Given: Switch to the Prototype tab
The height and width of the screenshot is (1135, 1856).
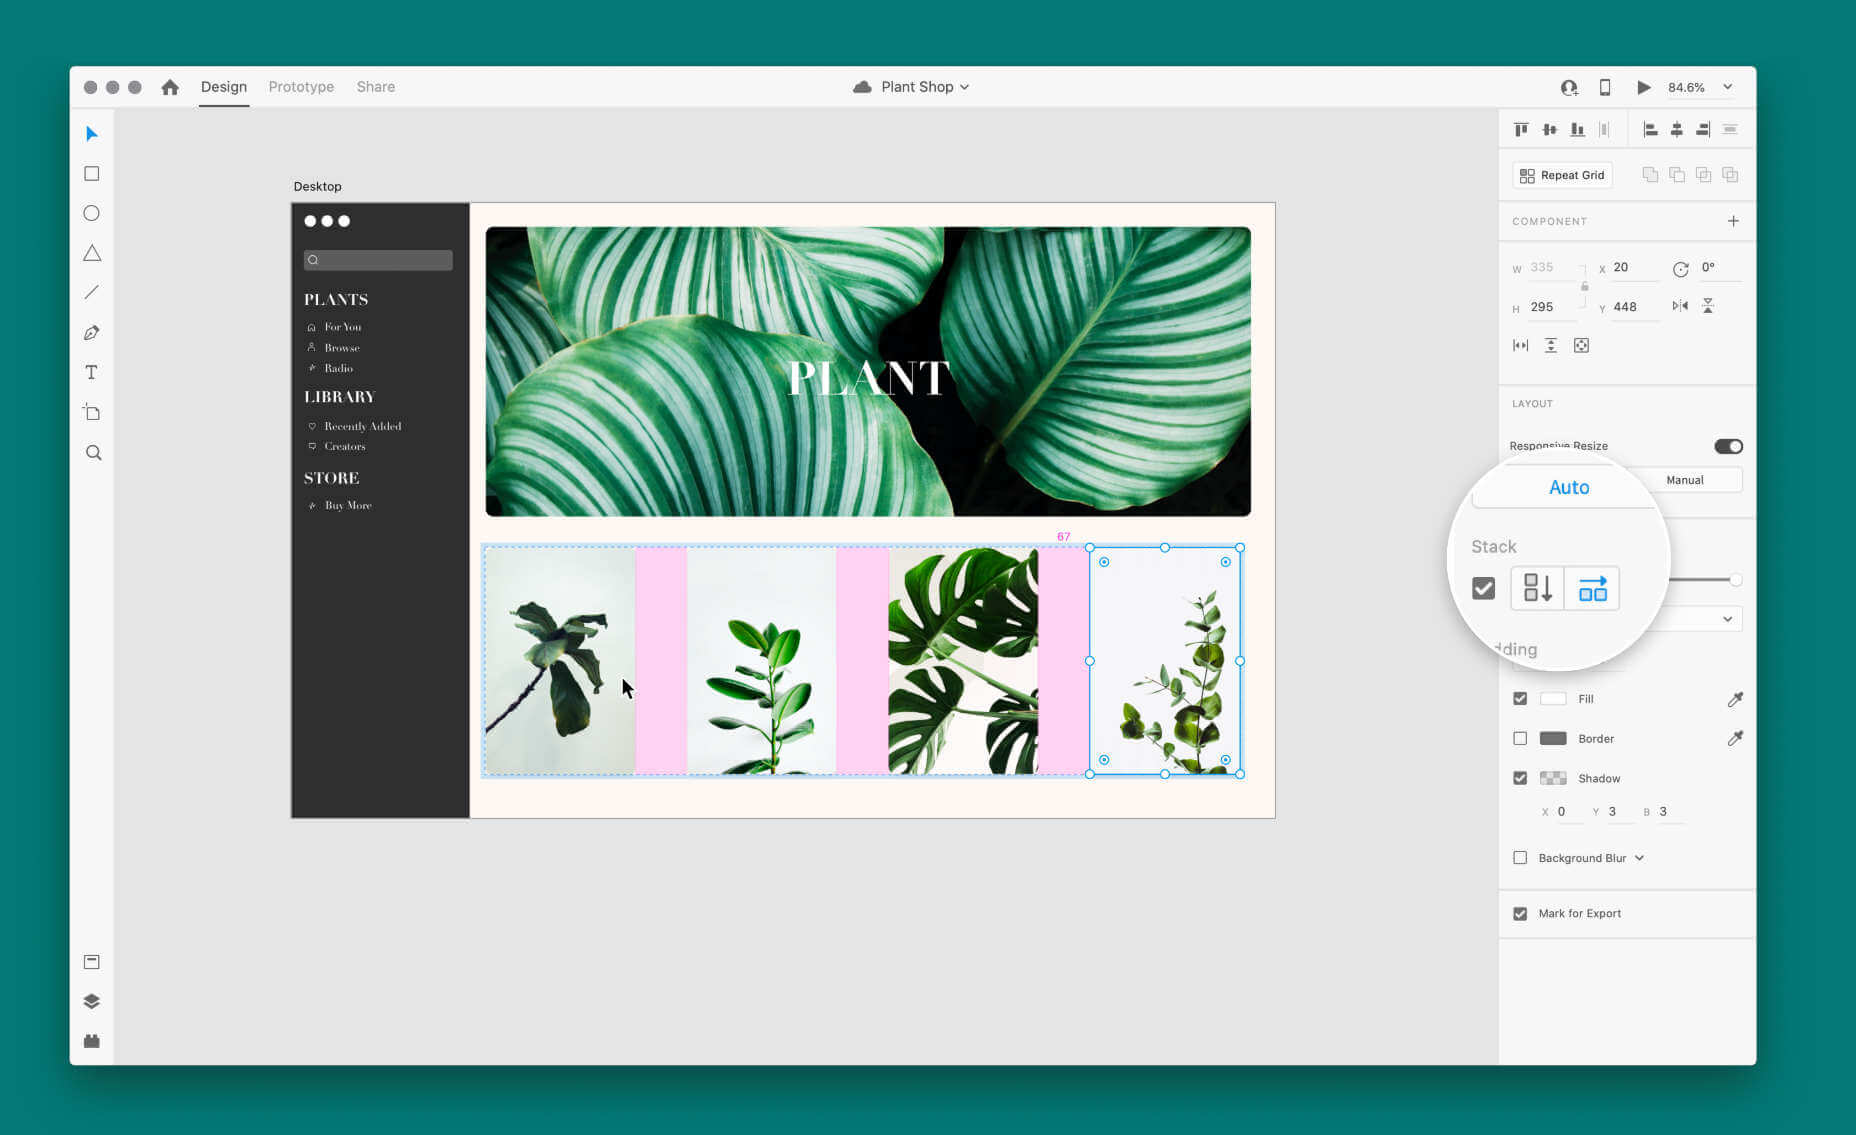Looking at the screenshot, I should [301, 87].
